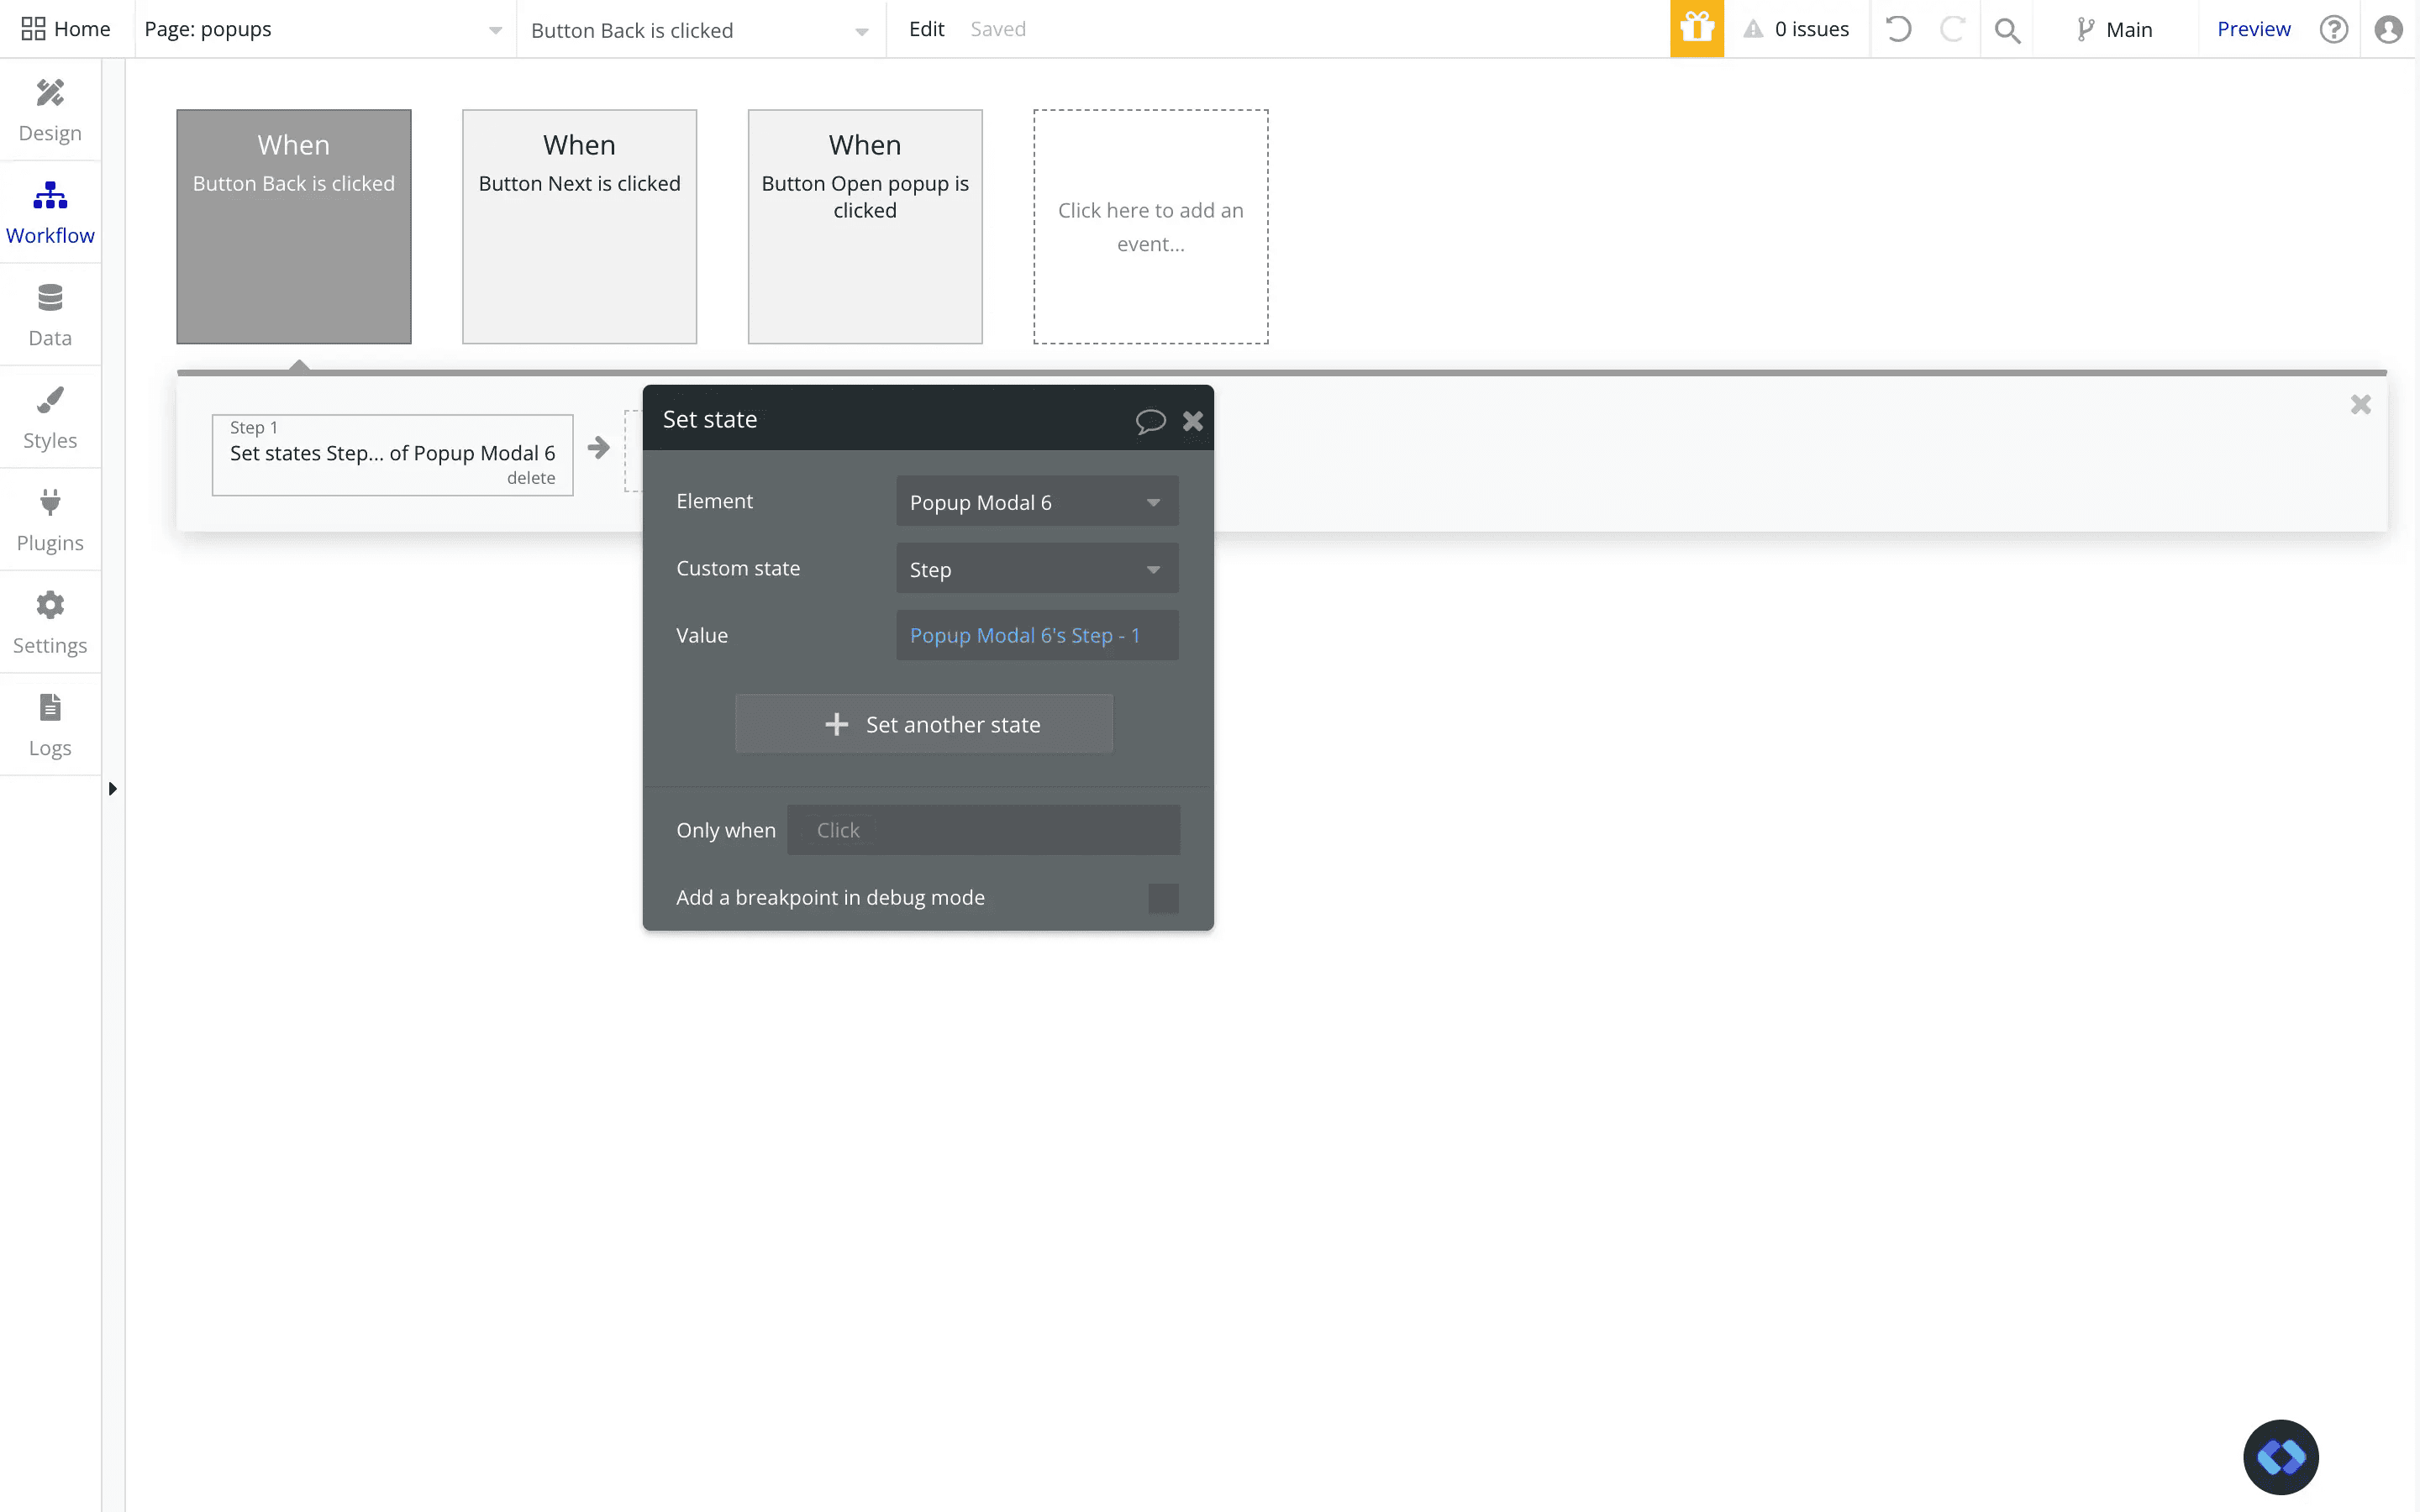Click the undo arrow icon

(1898, 29)
